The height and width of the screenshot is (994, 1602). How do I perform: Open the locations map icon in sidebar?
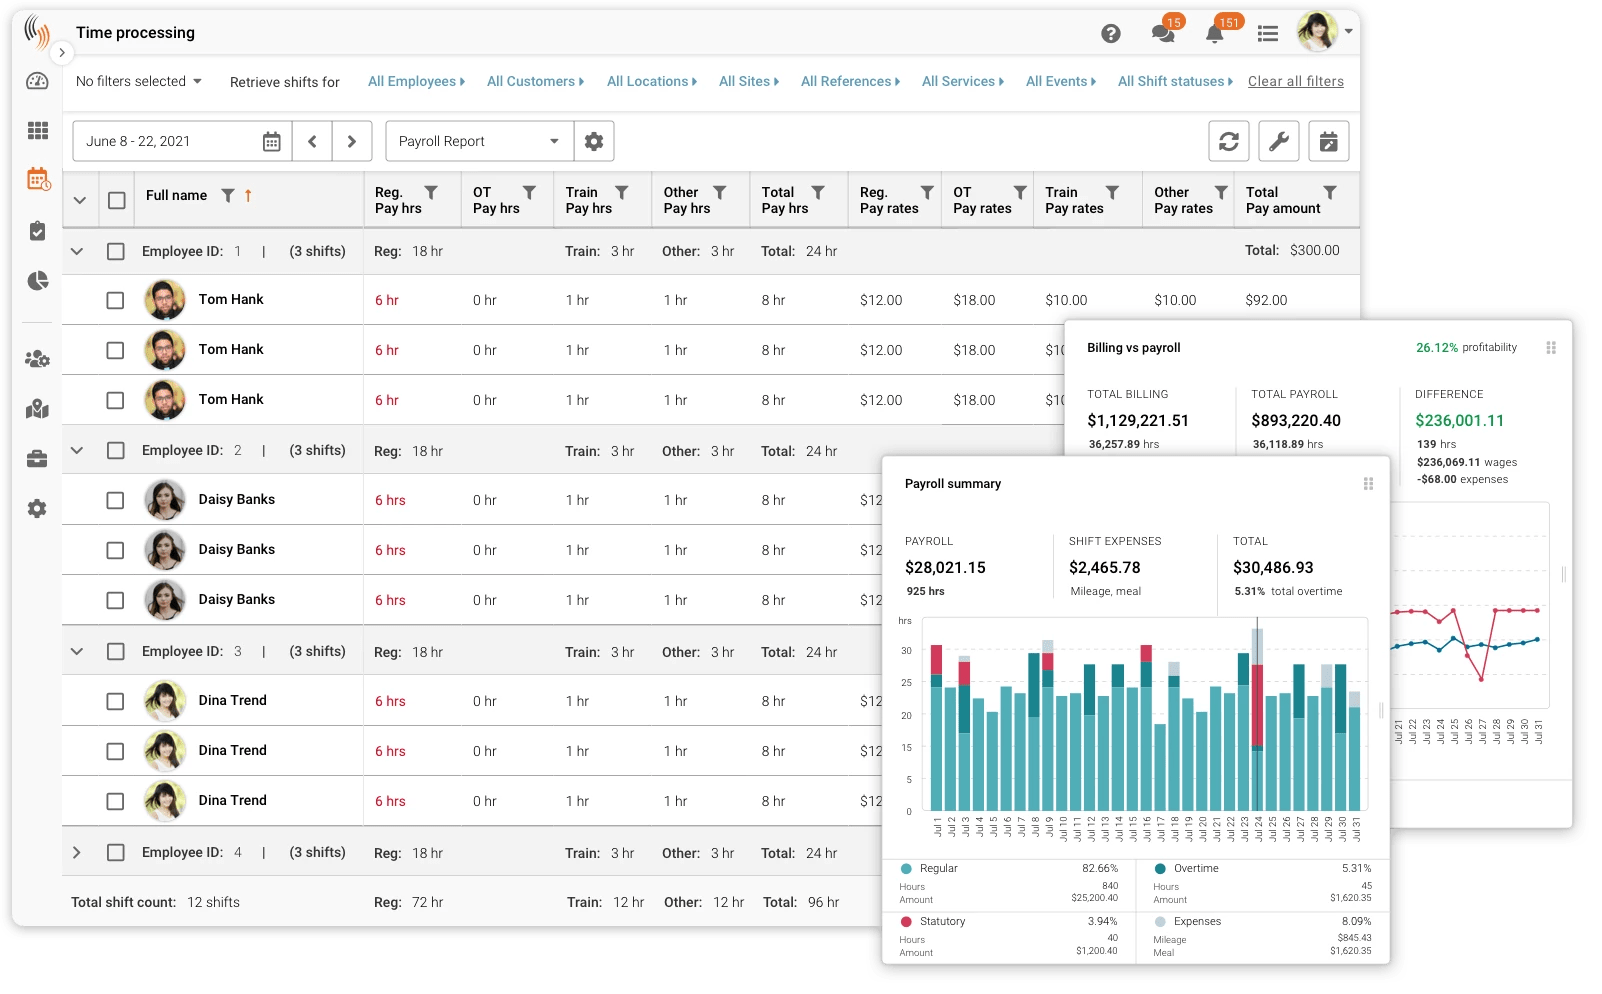pyautogui.click(x=37, y=409)
